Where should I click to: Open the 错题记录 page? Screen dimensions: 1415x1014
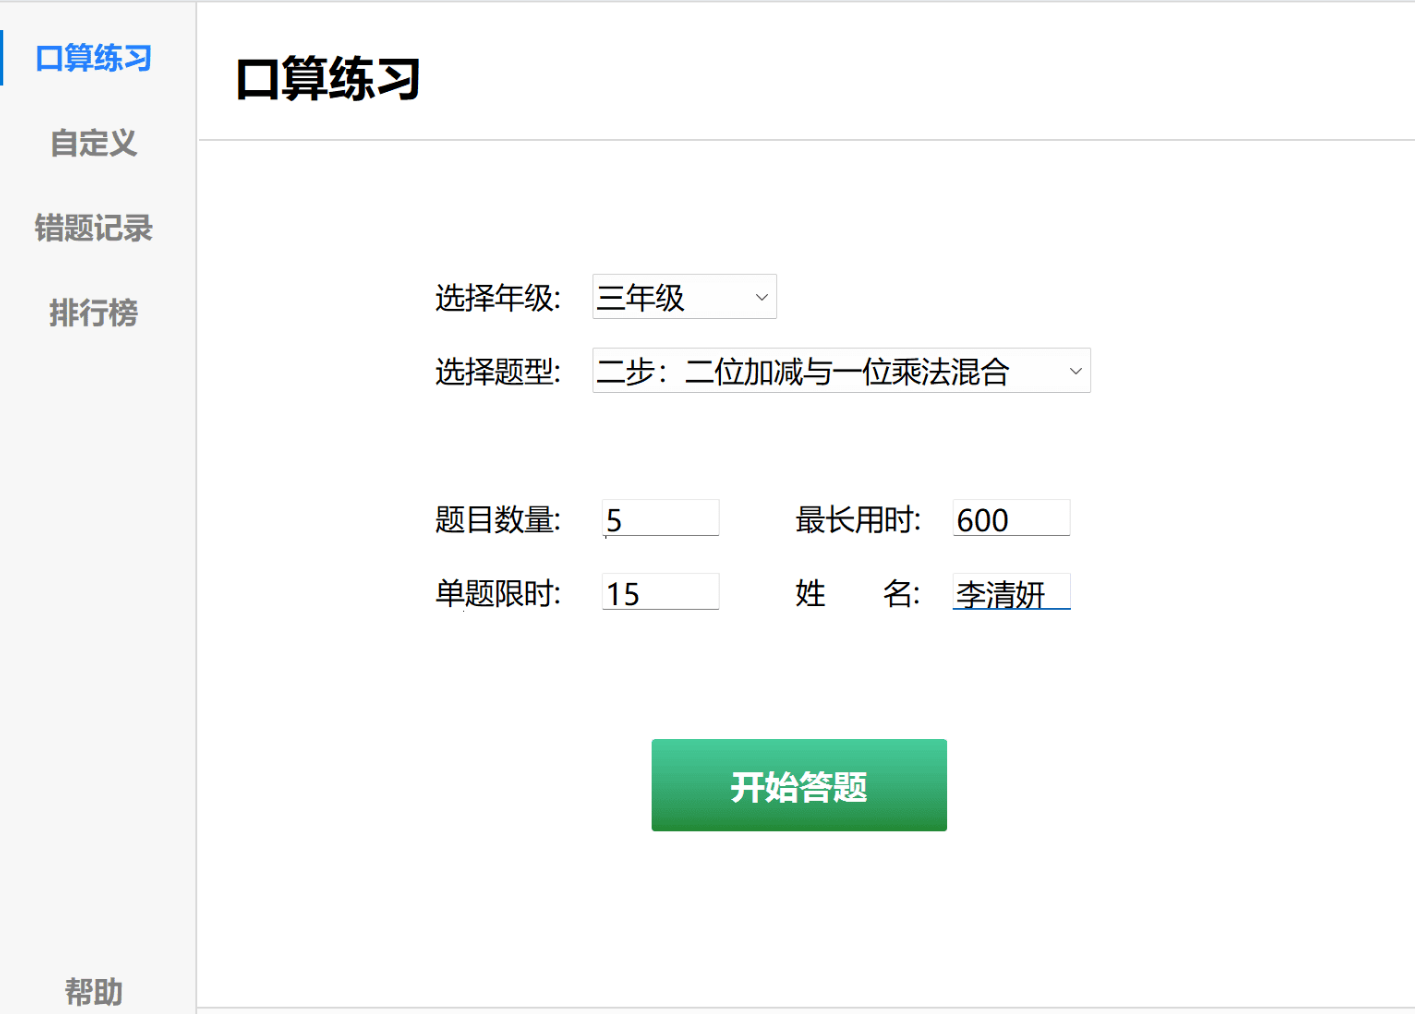(93, 228)
